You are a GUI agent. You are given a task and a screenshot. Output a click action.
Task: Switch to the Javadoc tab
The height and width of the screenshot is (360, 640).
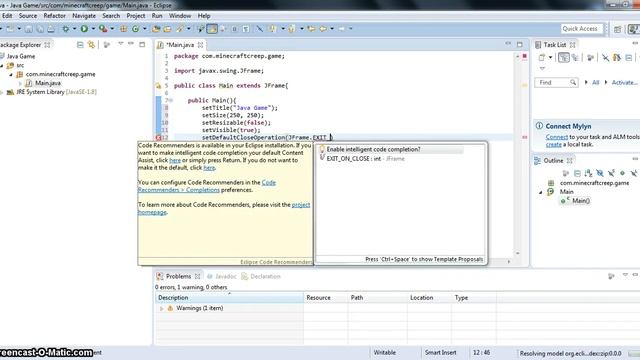tap(222, 276)
